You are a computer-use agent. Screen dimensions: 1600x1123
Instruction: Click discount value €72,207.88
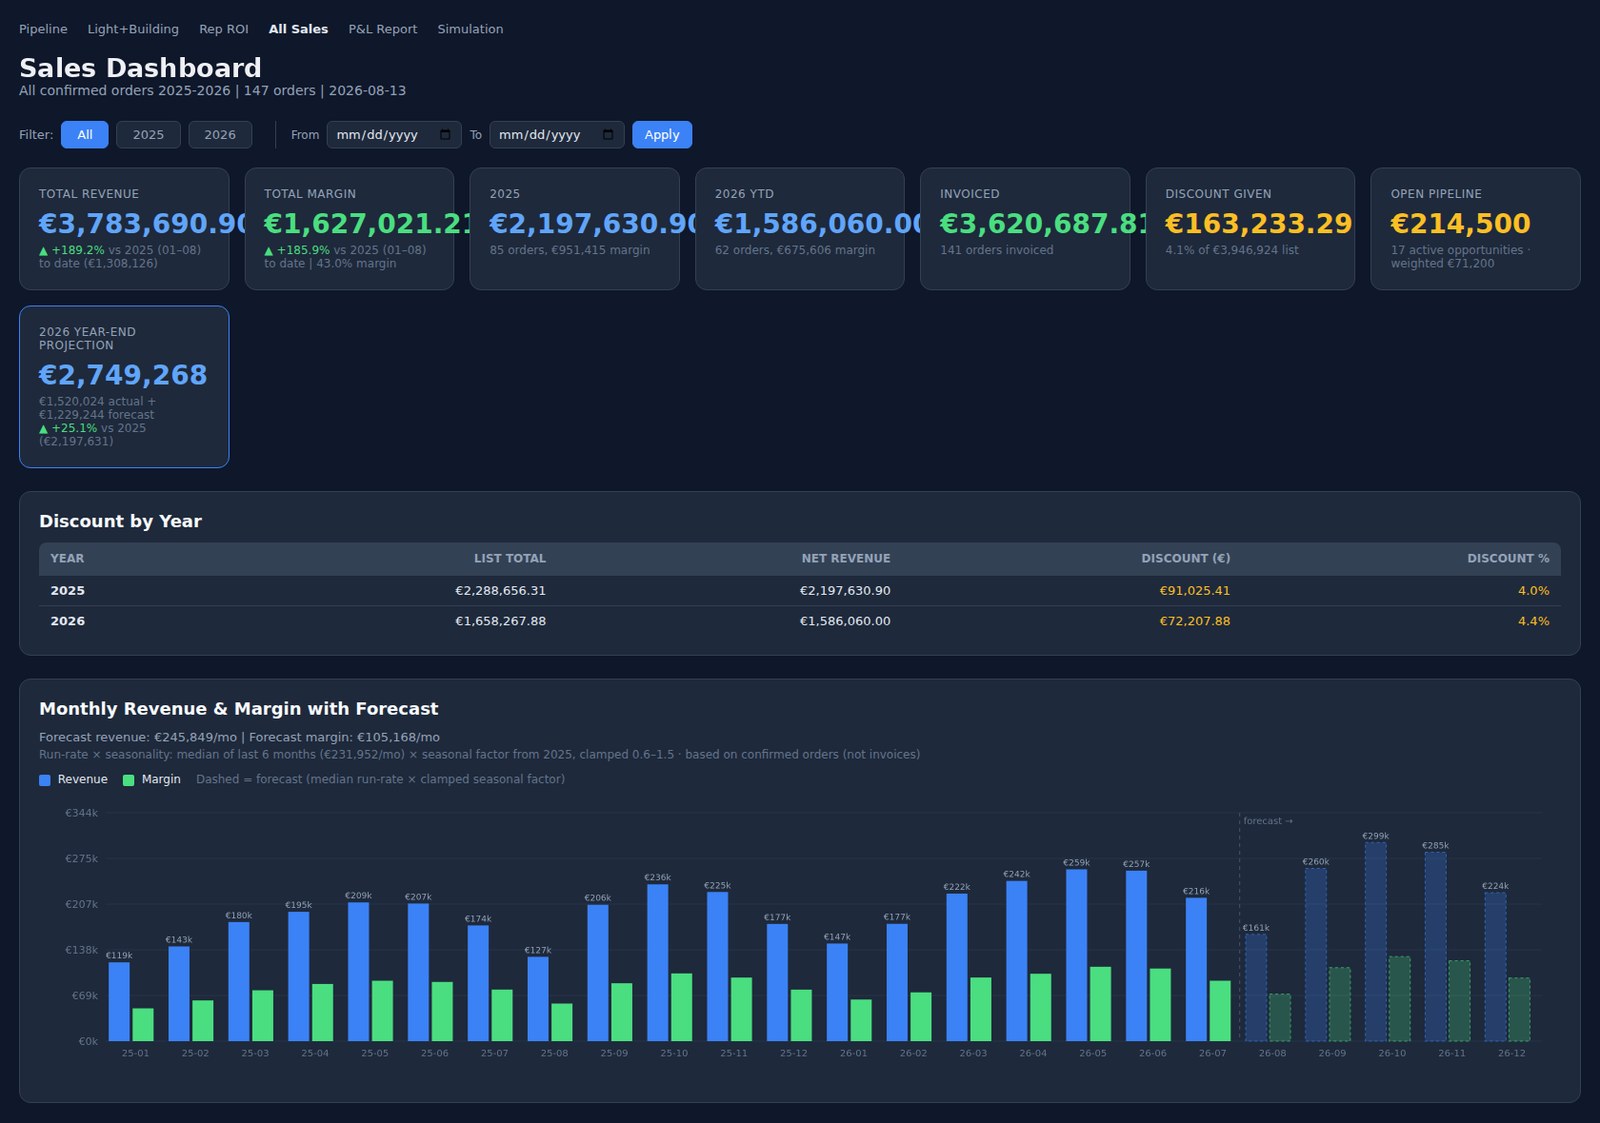[x=1195, y=621]
